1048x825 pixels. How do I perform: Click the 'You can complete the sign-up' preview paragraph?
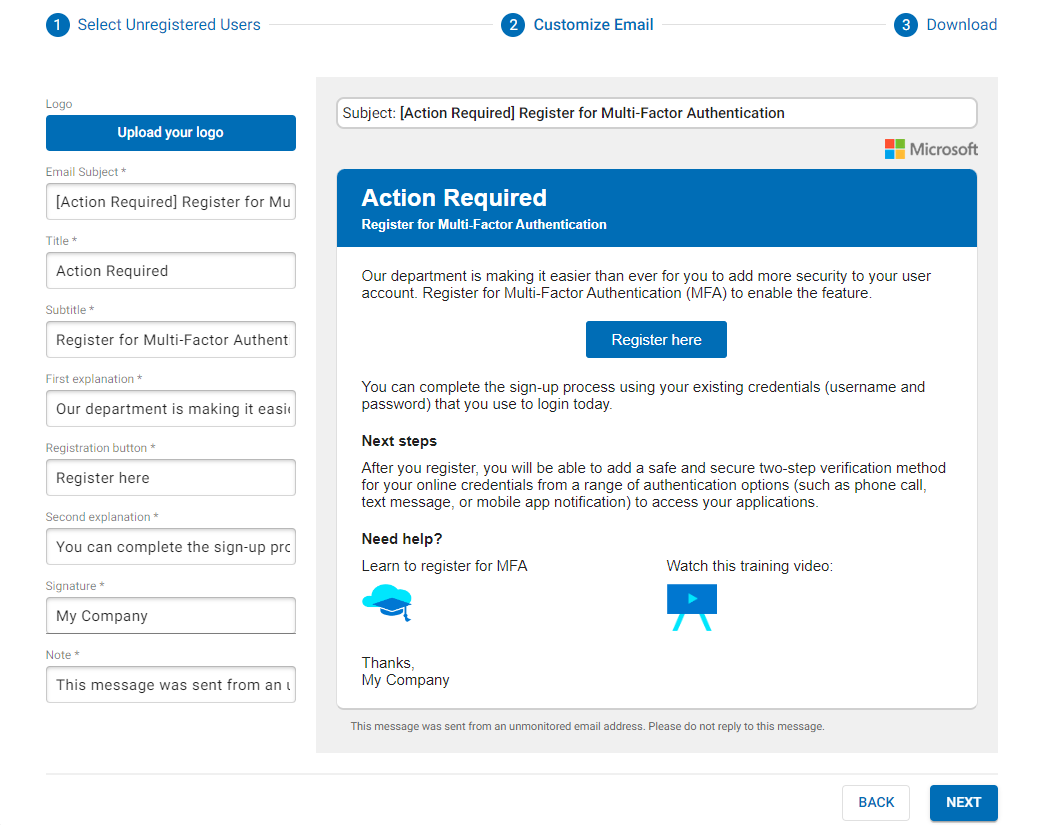tap(643, 396)
